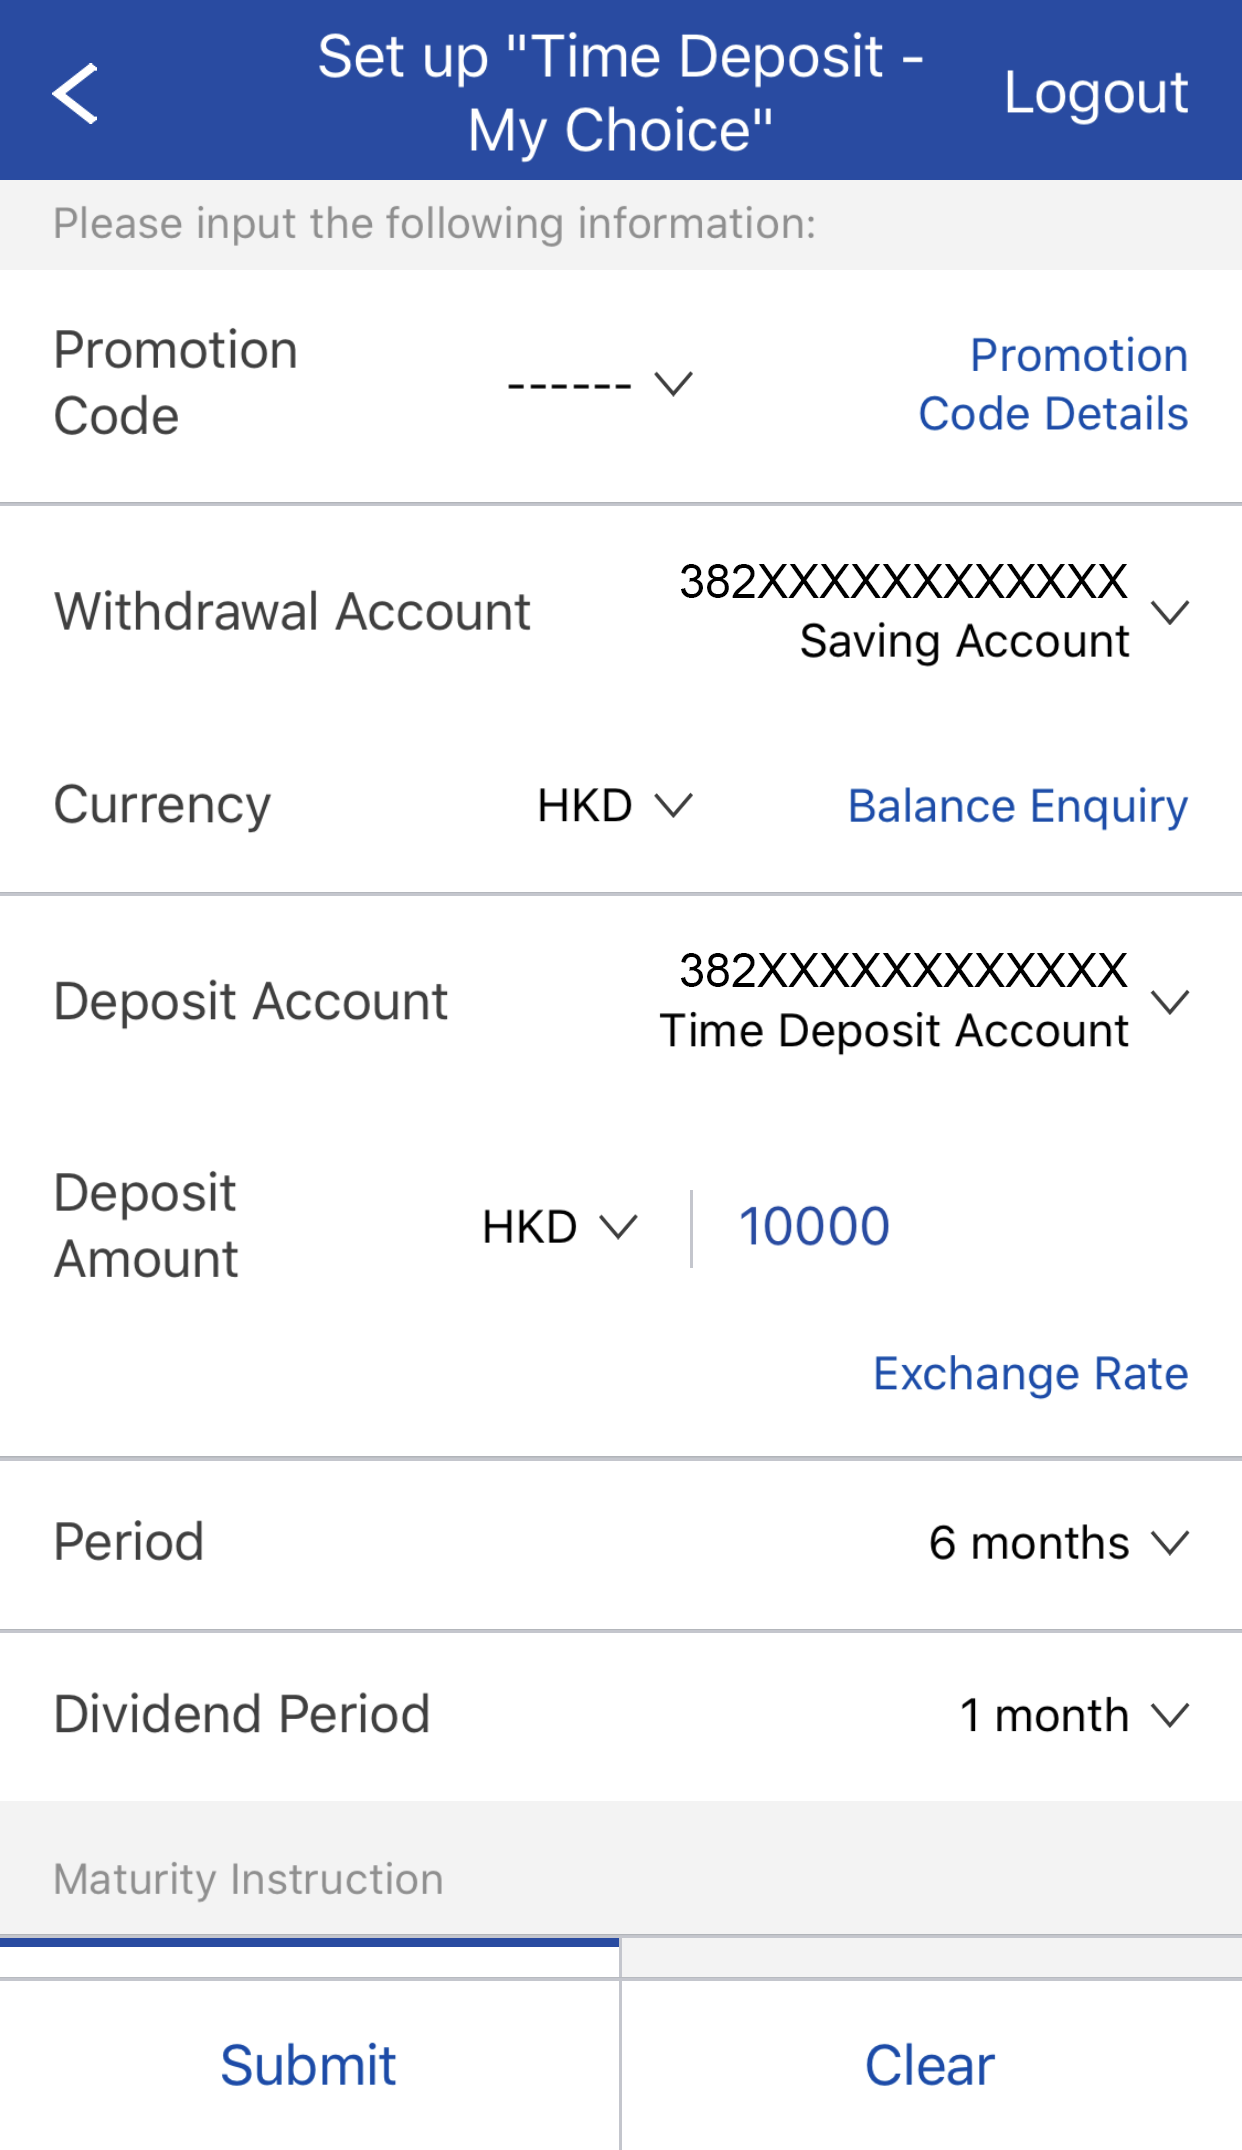View the Exchange Rate link
The image size is (1242, 2150).
(x=1030, y=1374)
